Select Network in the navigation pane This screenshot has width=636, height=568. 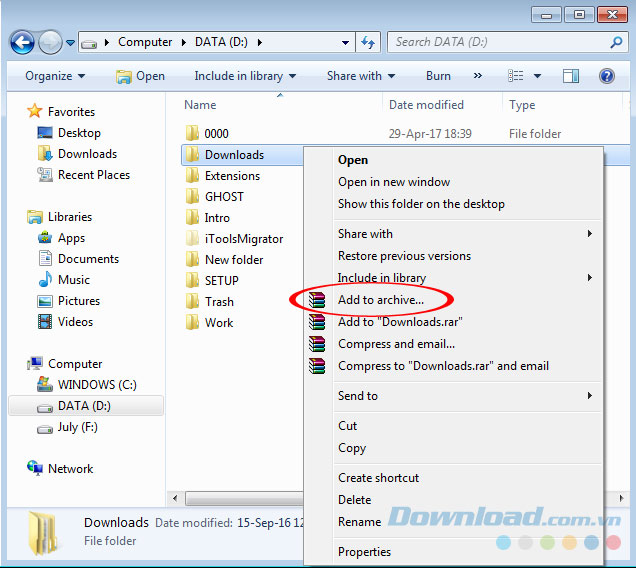(60, 469)
